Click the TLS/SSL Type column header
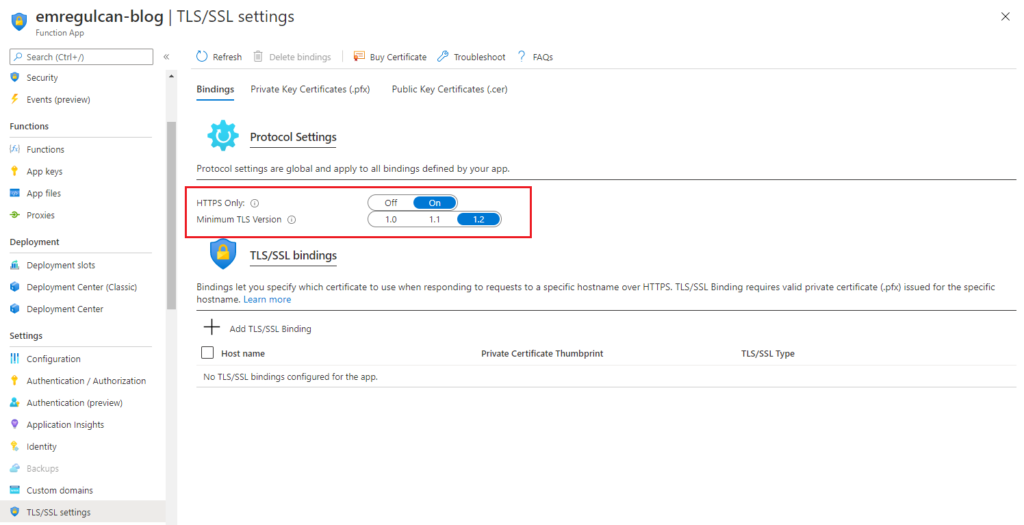The width and height of the screenshot is (1024, 525). (x=767, y=353)
